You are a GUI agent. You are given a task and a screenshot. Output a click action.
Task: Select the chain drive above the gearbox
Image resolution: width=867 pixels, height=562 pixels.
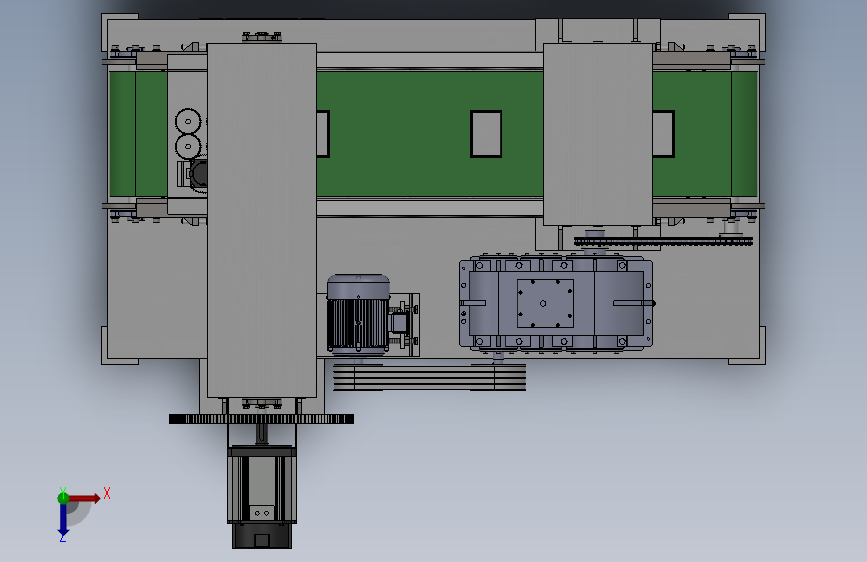[x=663, y=241]
